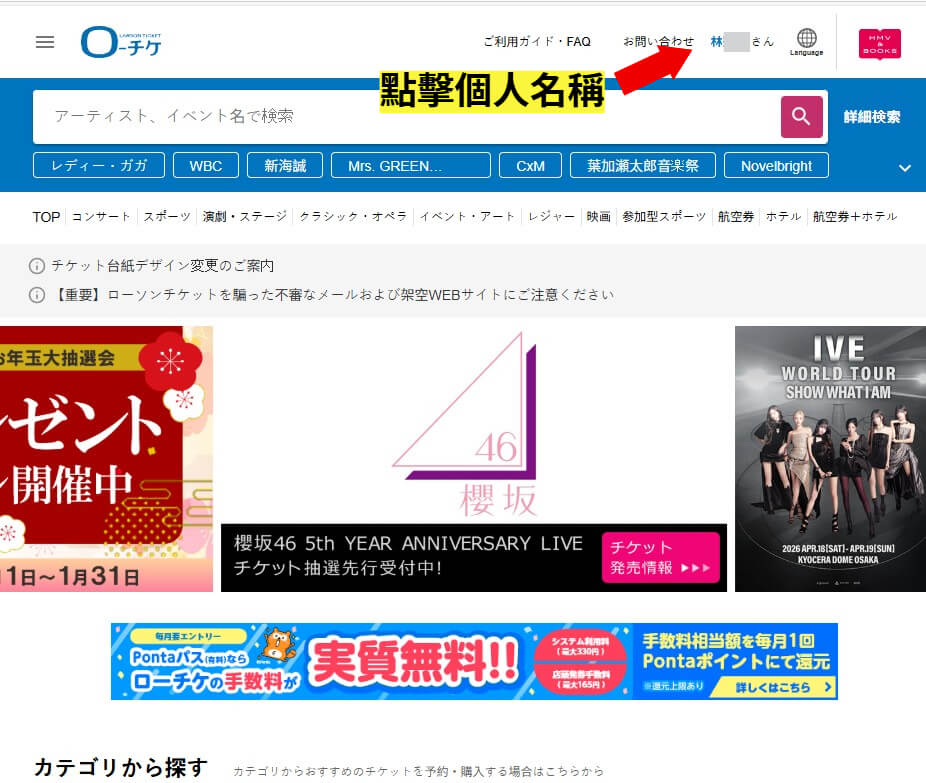Open the Language globe selector
The width and height of the screenshot is (926, 783).
806,40
